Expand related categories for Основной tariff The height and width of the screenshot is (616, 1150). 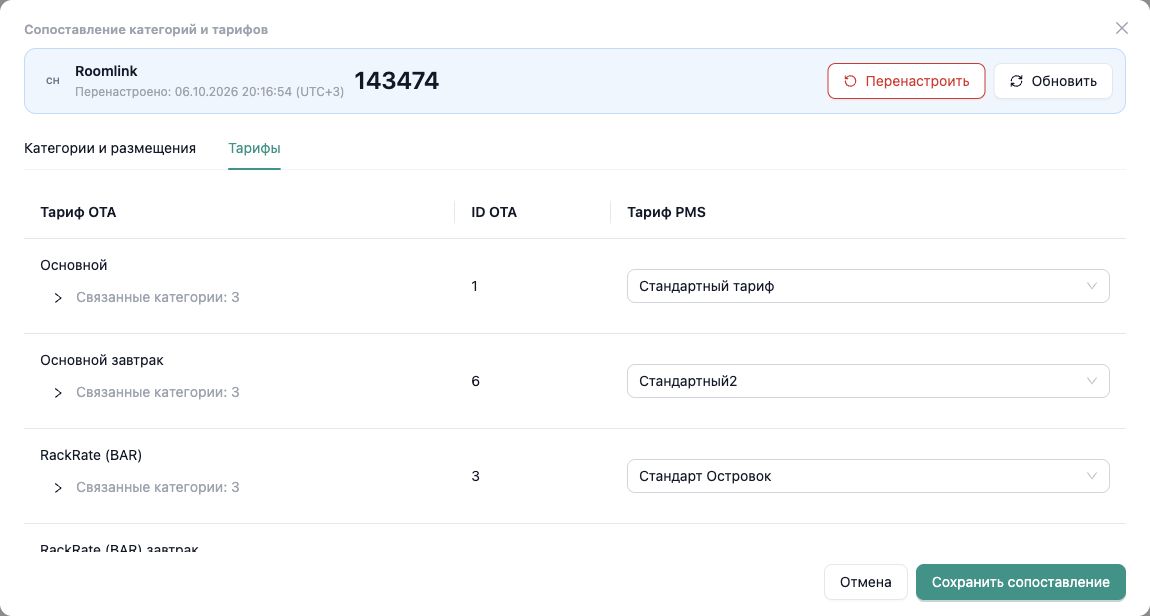tap(58, 298)
